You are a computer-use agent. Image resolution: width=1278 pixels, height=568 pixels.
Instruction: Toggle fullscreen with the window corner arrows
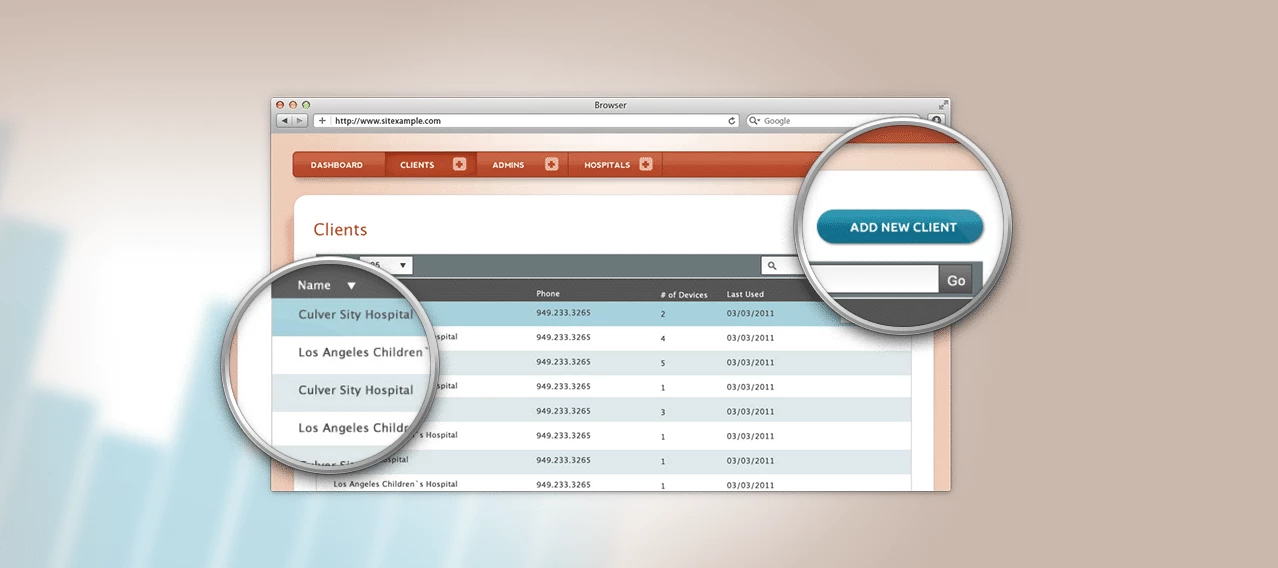click(942, 105)
